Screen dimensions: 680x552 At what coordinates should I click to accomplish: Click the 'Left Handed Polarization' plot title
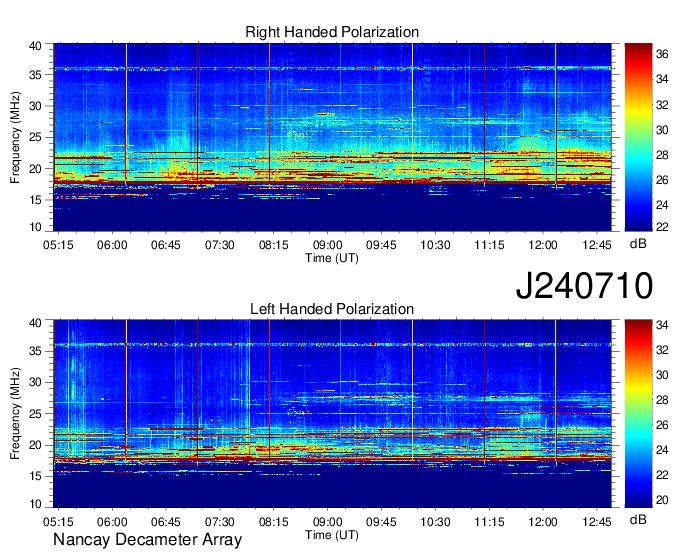click(332, 309)
